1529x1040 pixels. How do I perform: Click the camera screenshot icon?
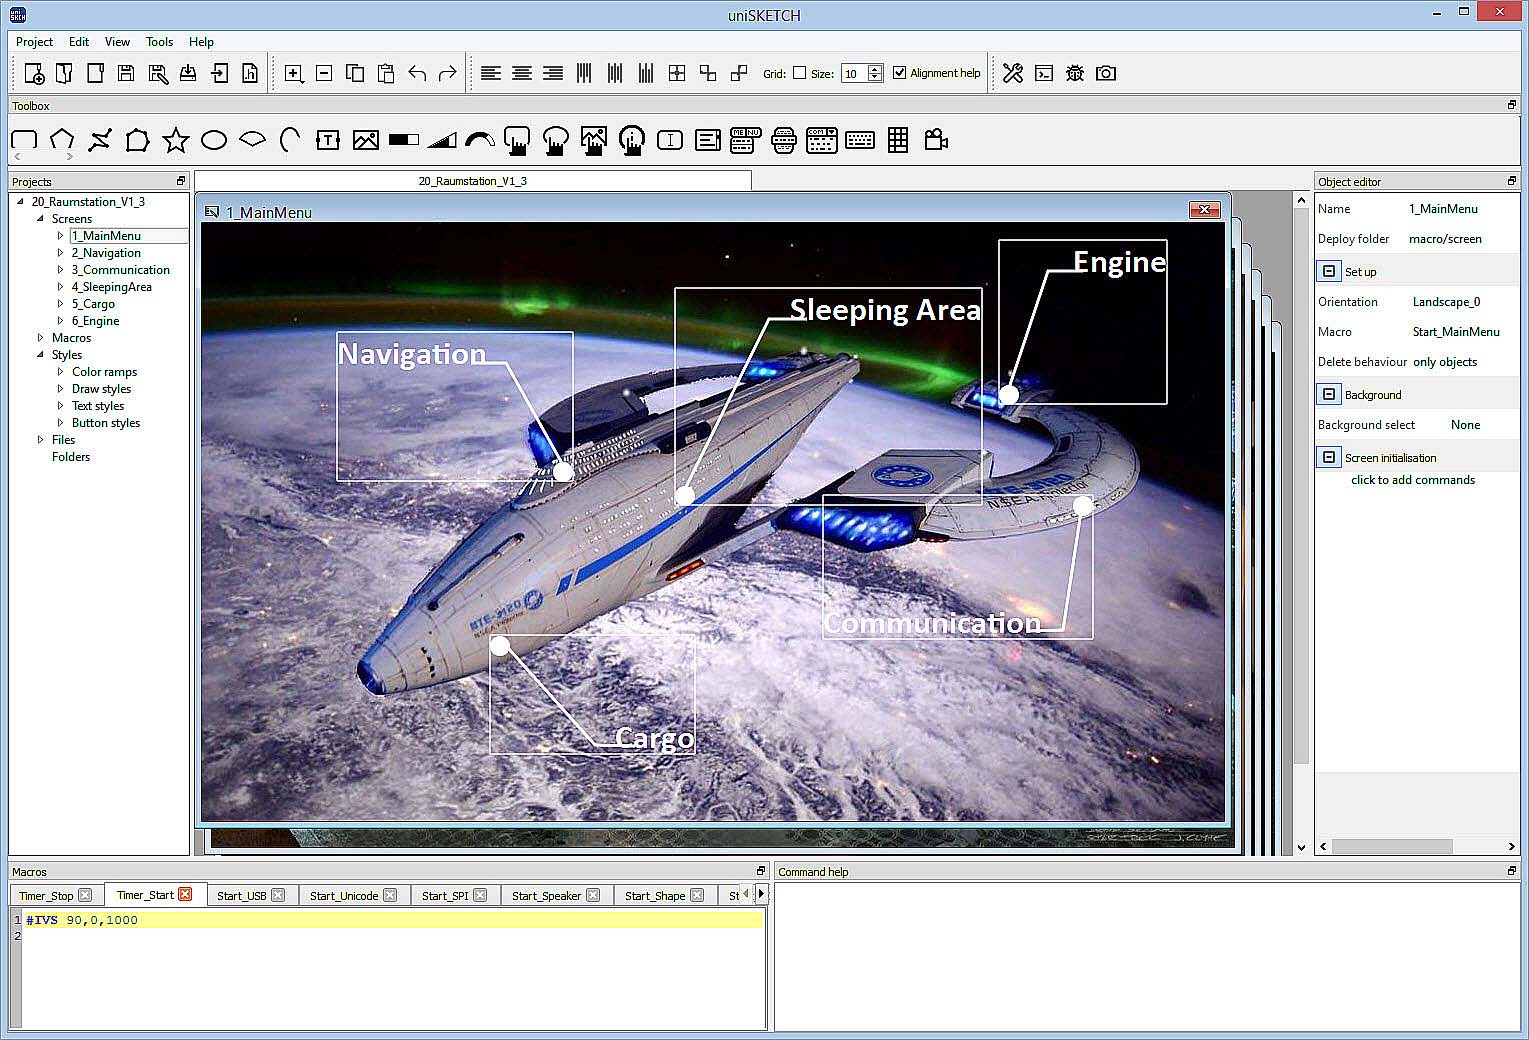1106,73
